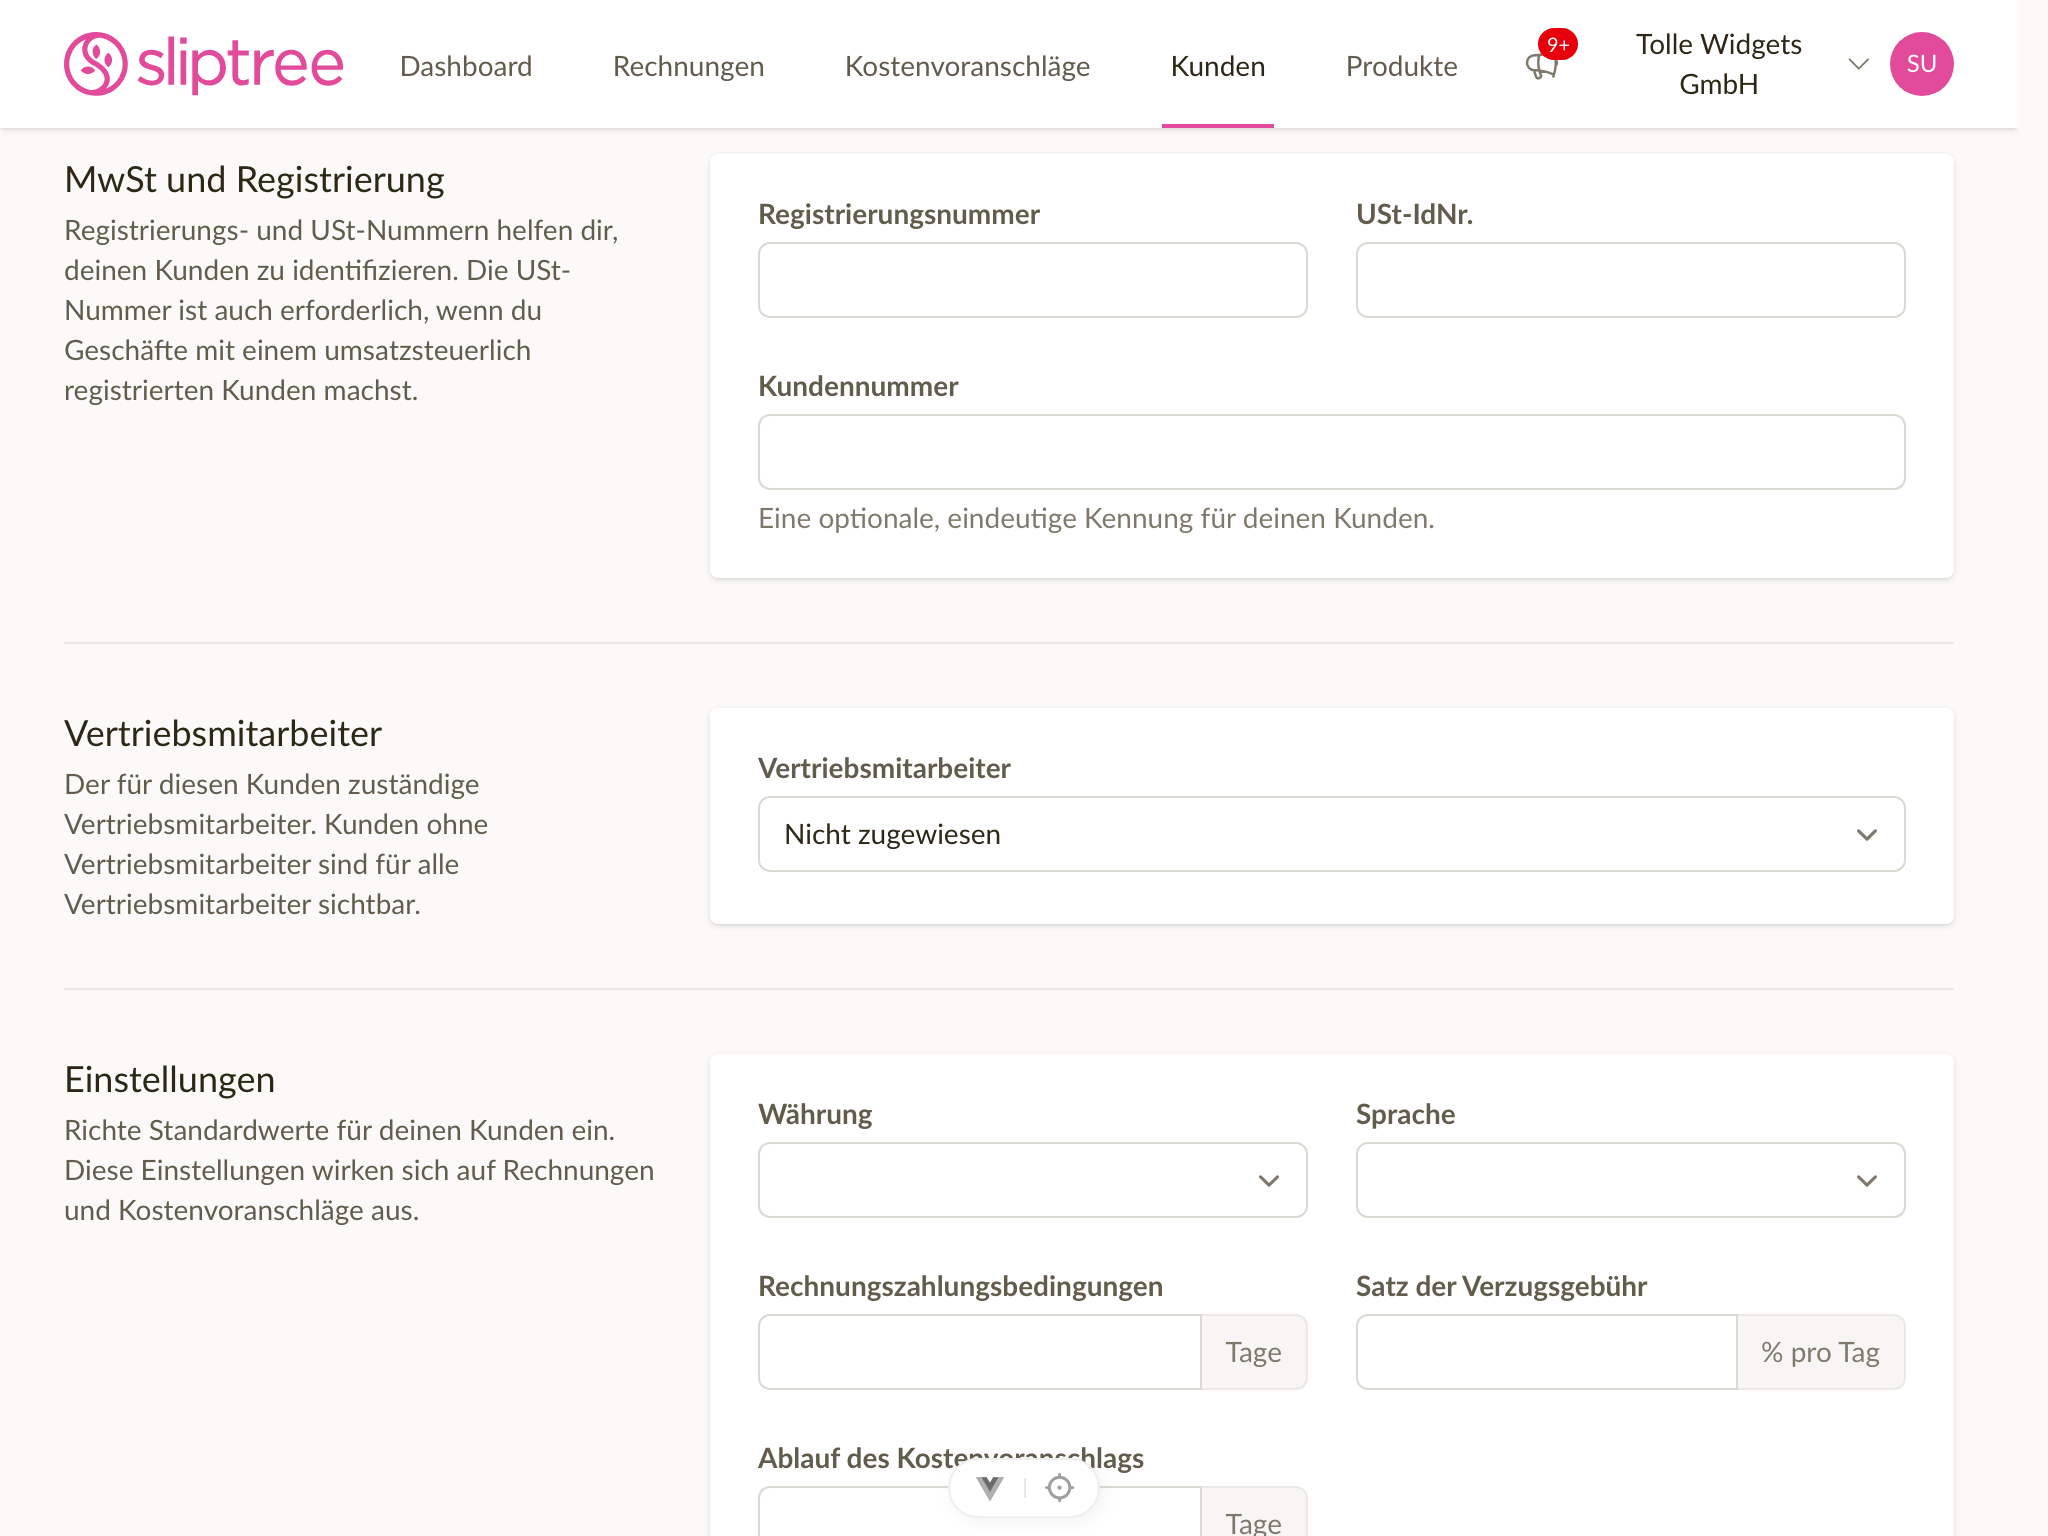Click the 9+ notification badge
This screenshot has height=1536, width=2048.
pyautogui.click(x=1558, y=44)
